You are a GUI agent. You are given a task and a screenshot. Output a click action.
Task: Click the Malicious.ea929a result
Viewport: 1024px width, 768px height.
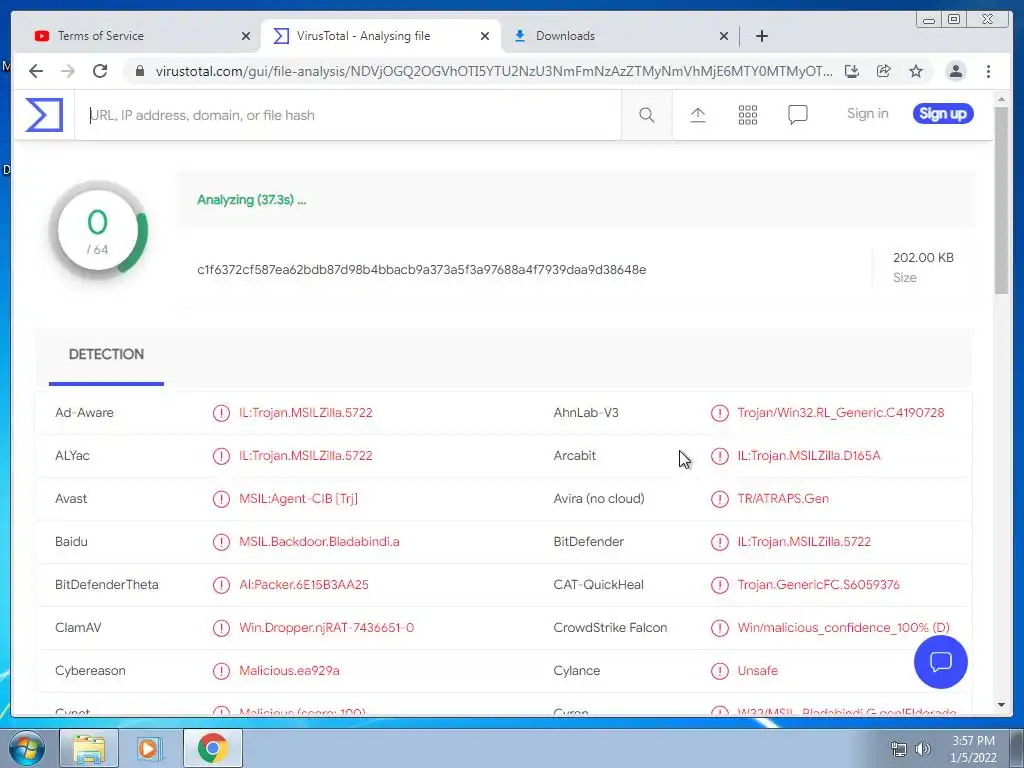tap(289, 671)
